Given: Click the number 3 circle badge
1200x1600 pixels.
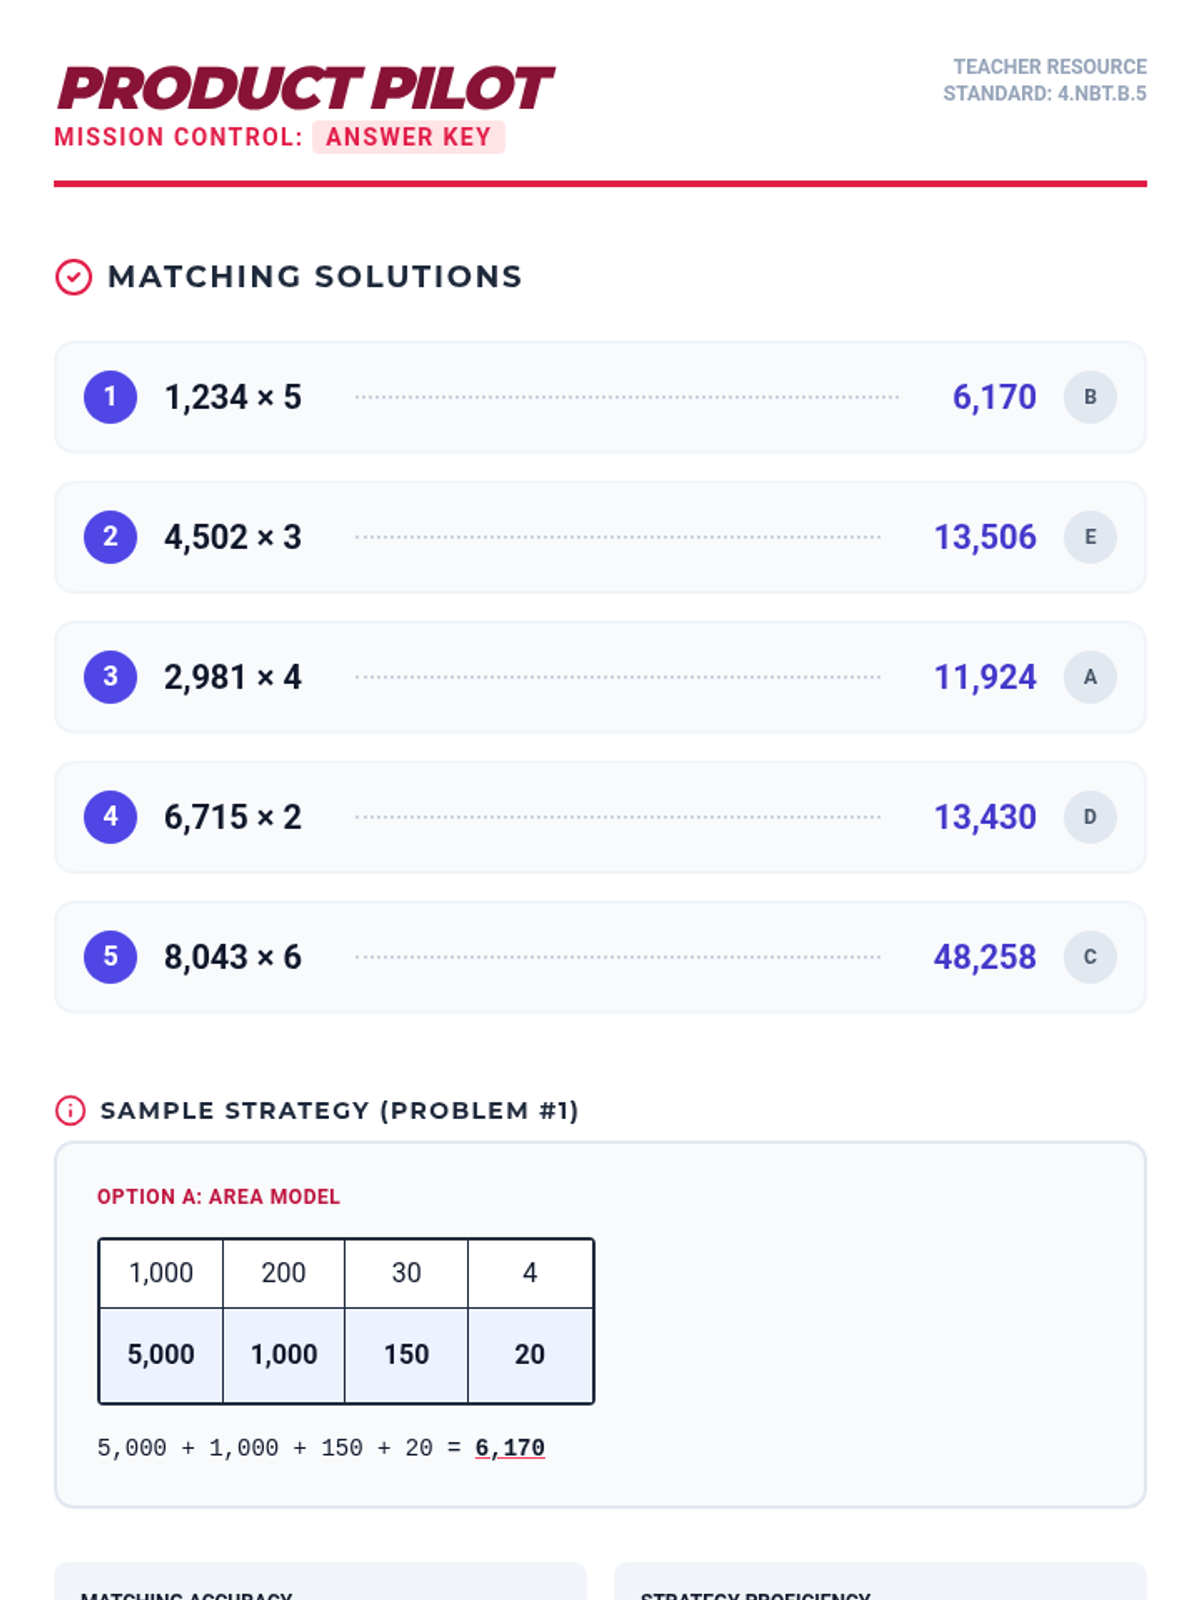Looking at the screenshot, I should coord(110,677).
